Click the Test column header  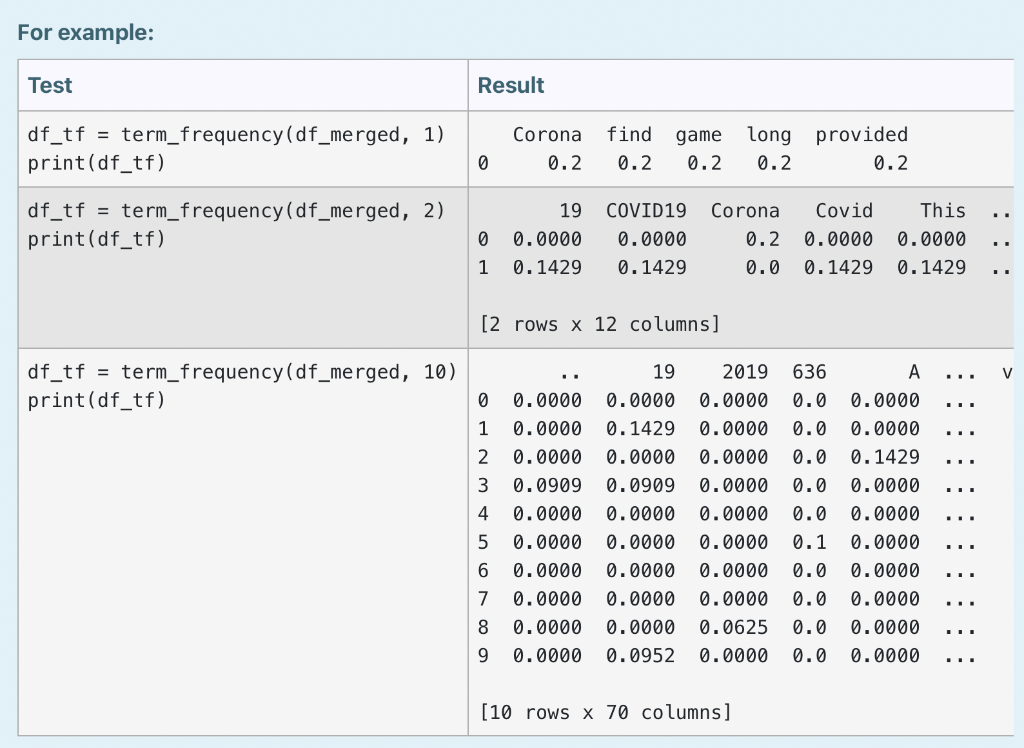coord(50,86)
